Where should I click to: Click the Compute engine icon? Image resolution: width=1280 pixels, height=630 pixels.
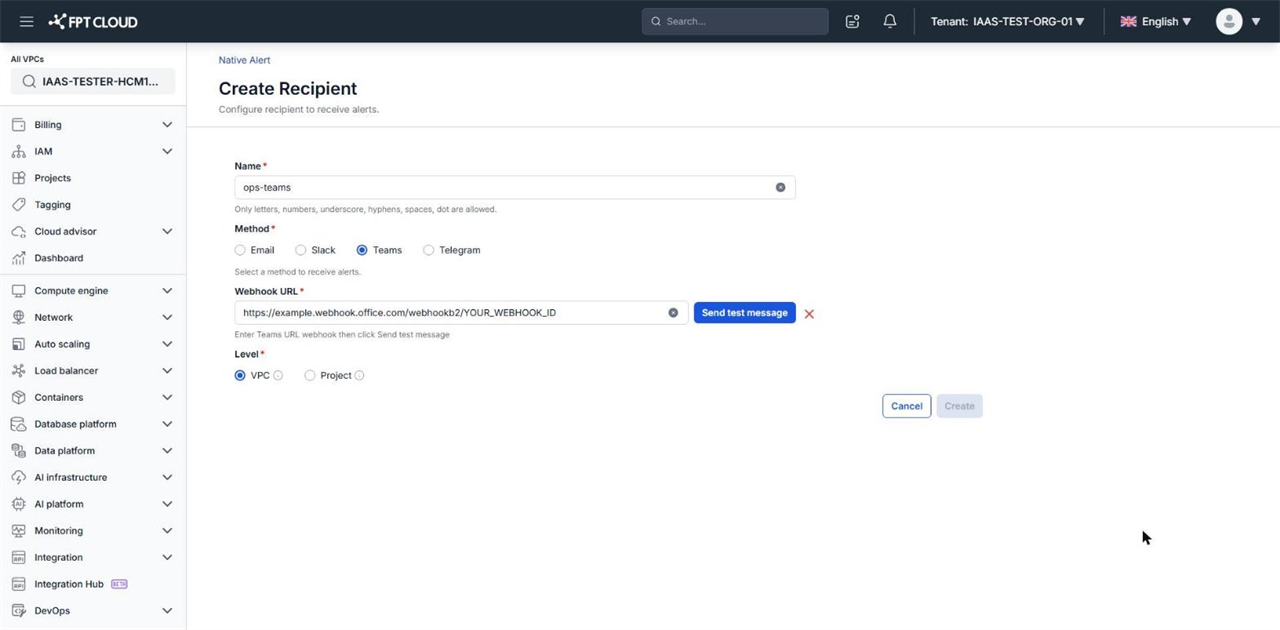click(x=18, y=291)
